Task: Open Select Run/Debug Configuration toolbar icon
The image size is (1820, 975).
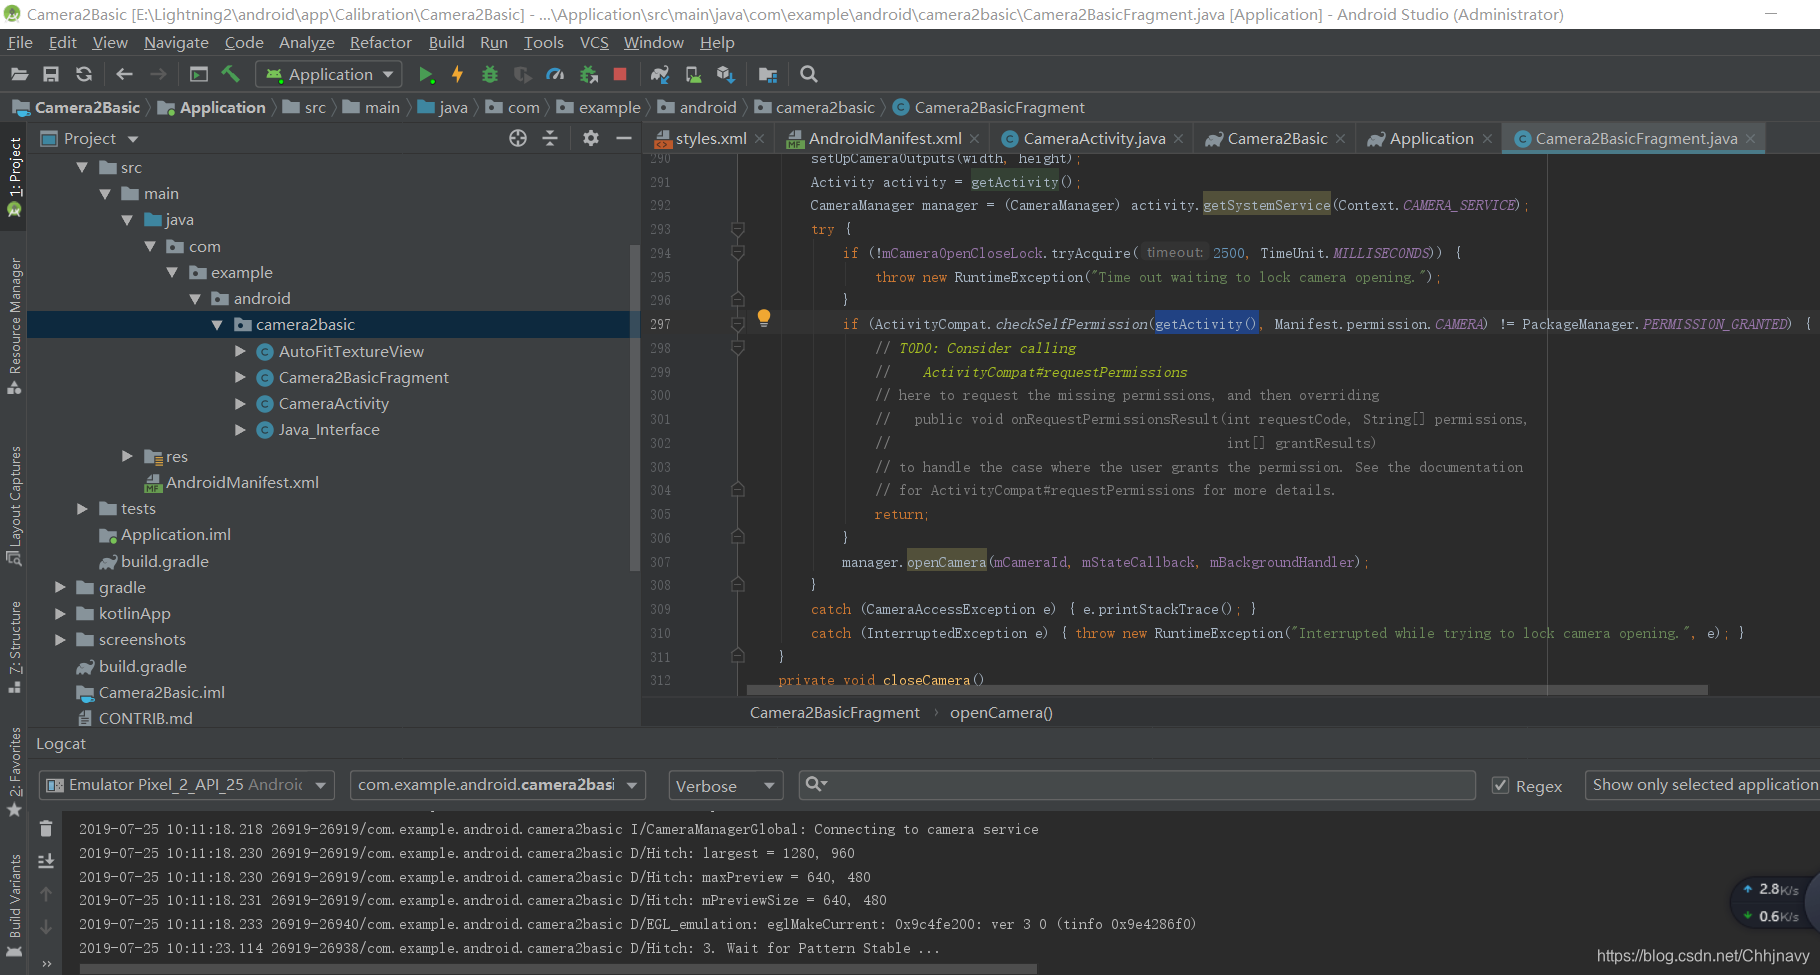Action: coord(199,74)
